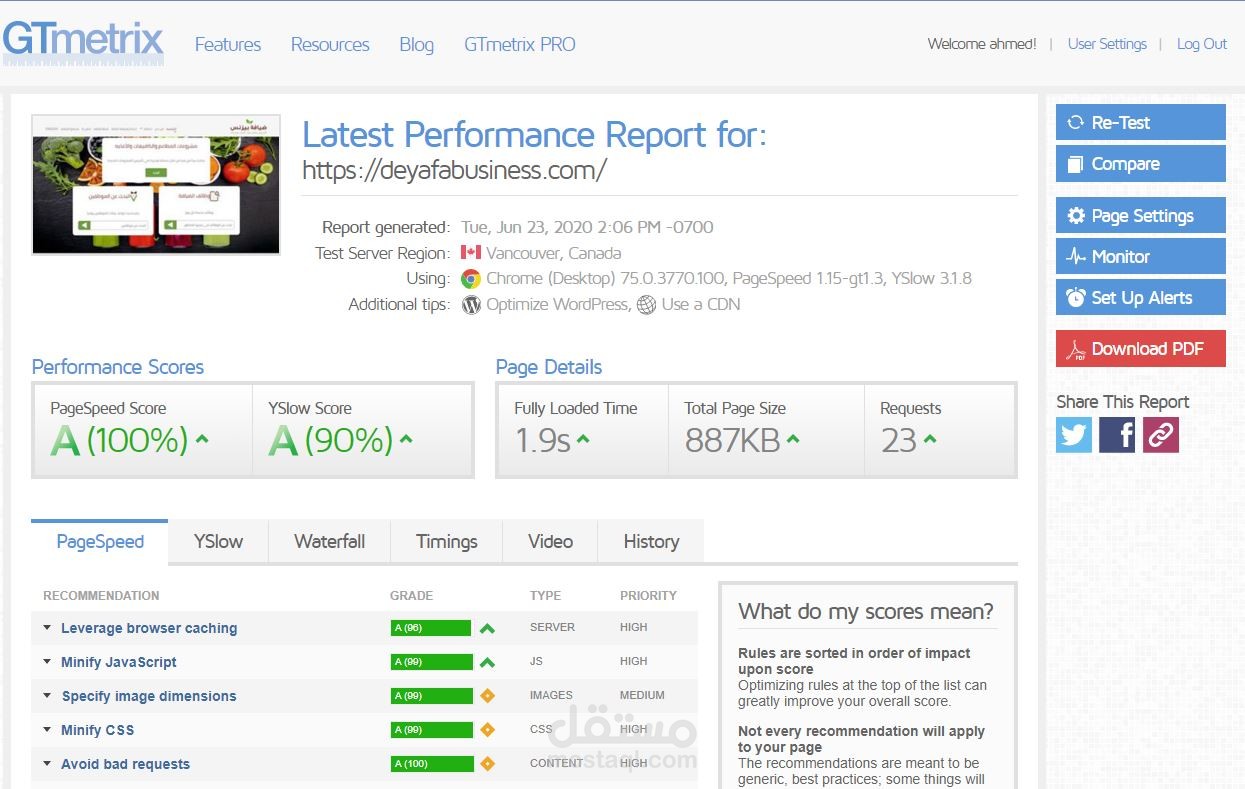Click the Twitter share icon

(1074, 435)
